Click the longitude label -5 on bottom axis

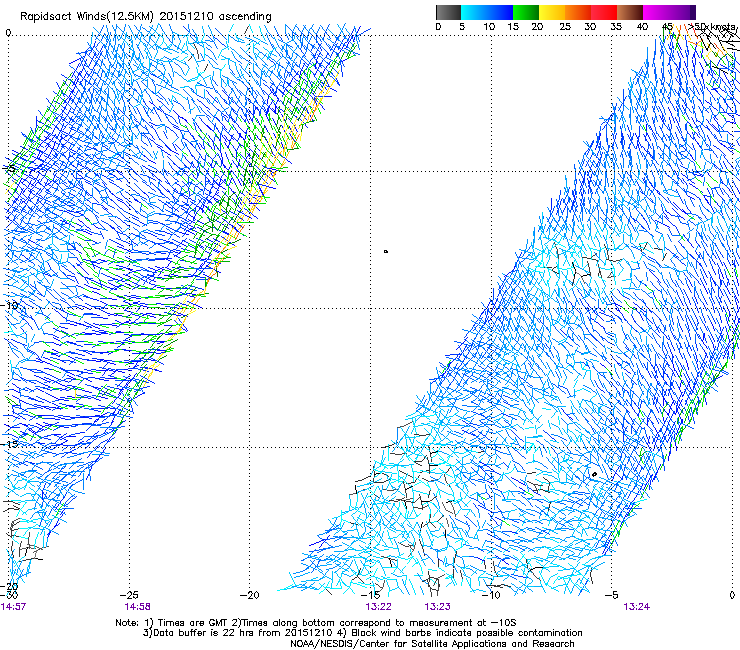(611, 595)
